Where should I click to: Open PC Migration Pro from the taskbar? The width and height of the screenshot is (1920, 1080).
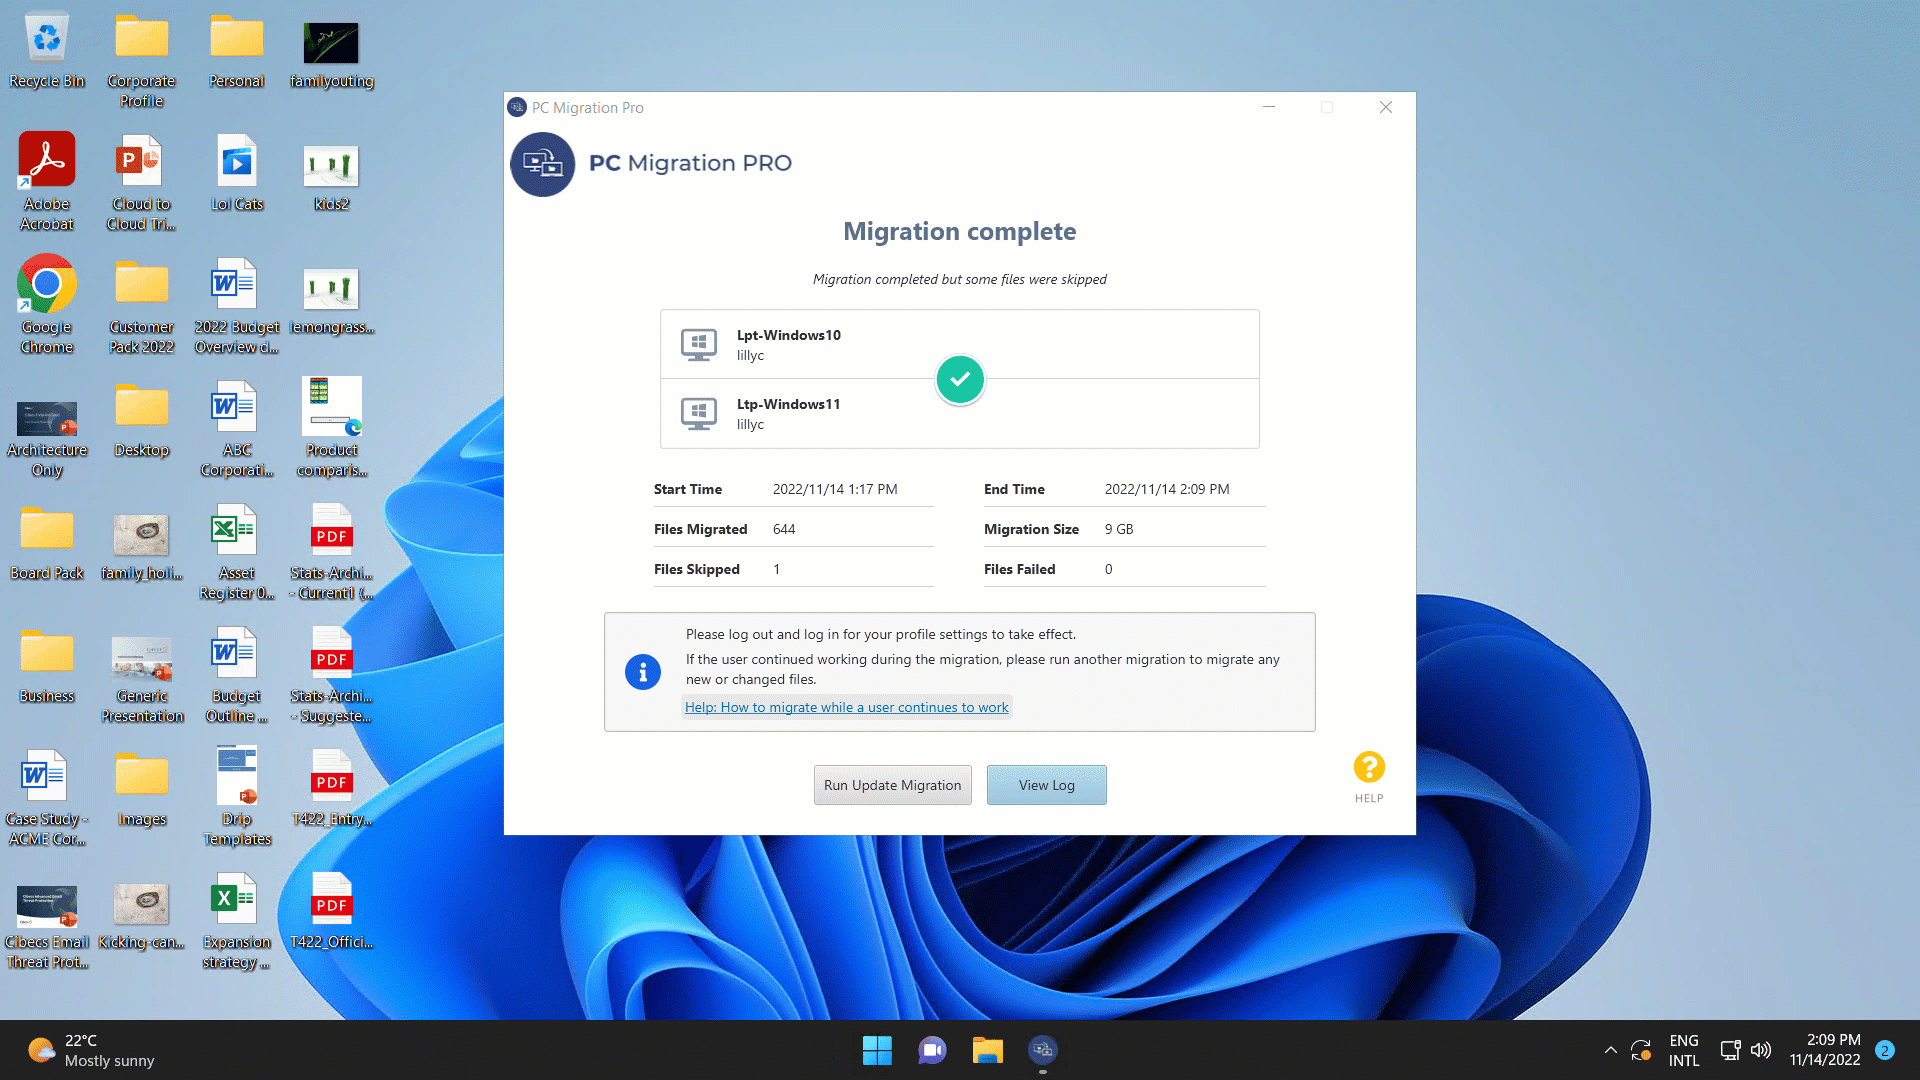coord(1043,1050)
